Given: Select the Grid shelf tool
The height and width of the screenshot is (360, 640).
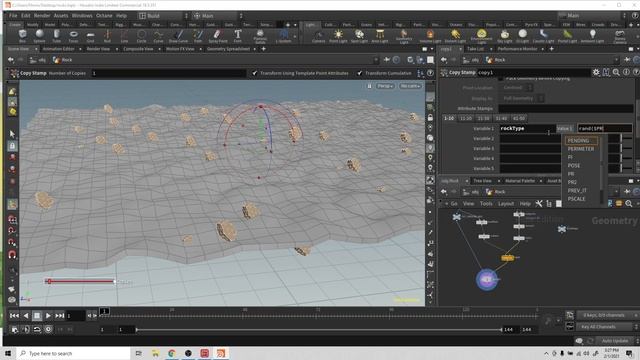Looking at the screenshot, I should (x=90, y=36).
